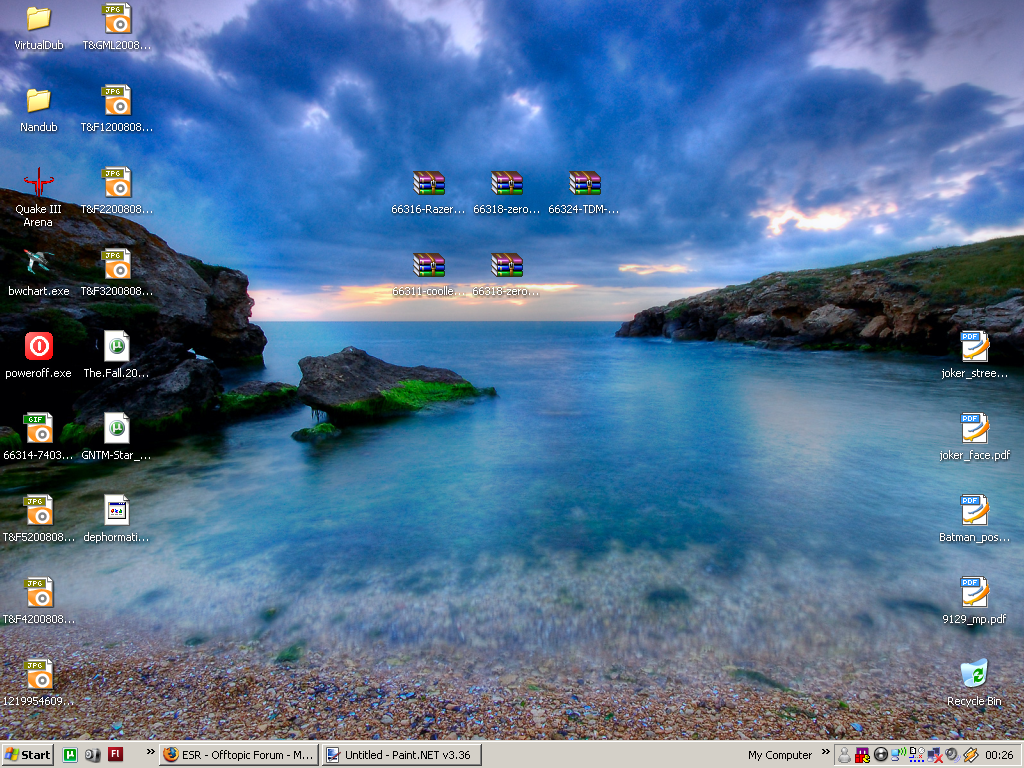
Task: Select the 66316-Razer WinRAR archive
Action: 428,184
